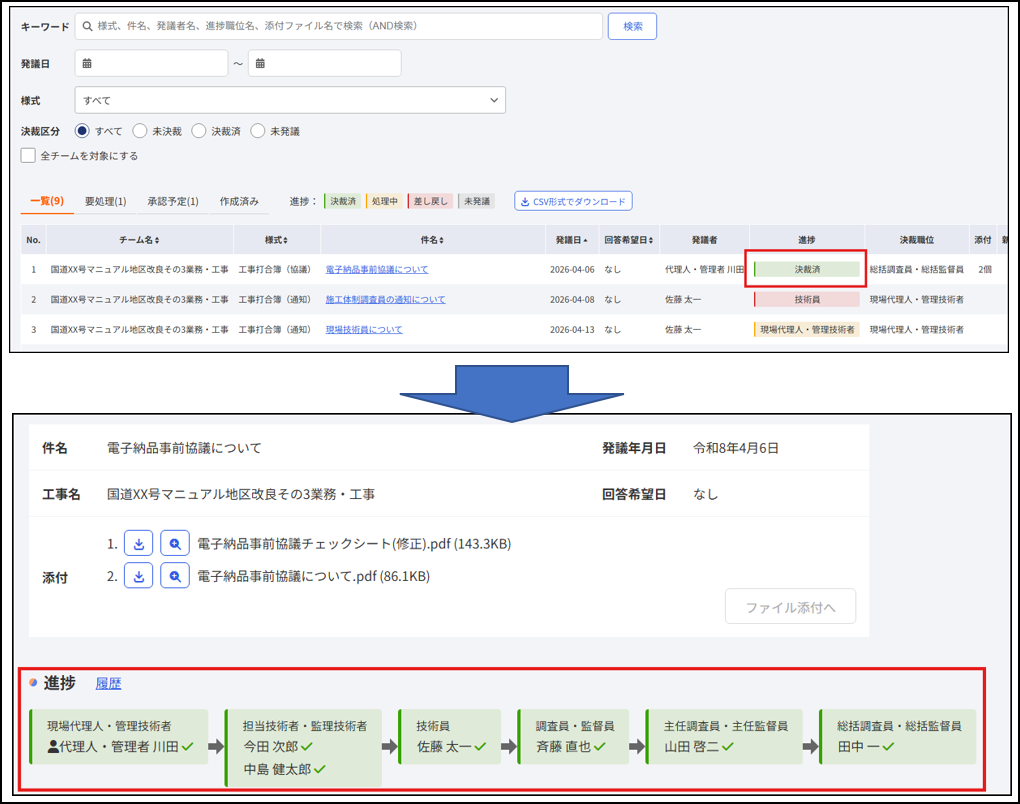Open calendar icon of start 発議日 field

[x=87, y=64]
